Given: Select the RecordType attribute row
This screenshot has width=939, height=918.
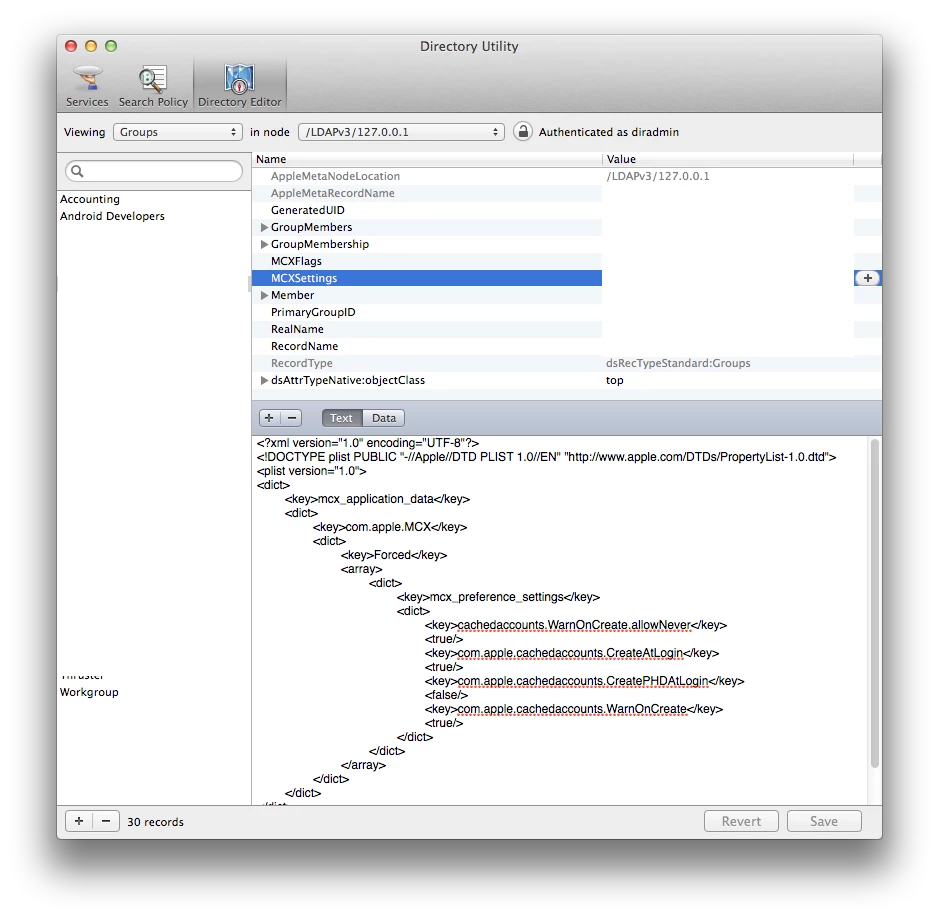Looking at the screenshot, I should pyautogui.click(x=567, y=363).
